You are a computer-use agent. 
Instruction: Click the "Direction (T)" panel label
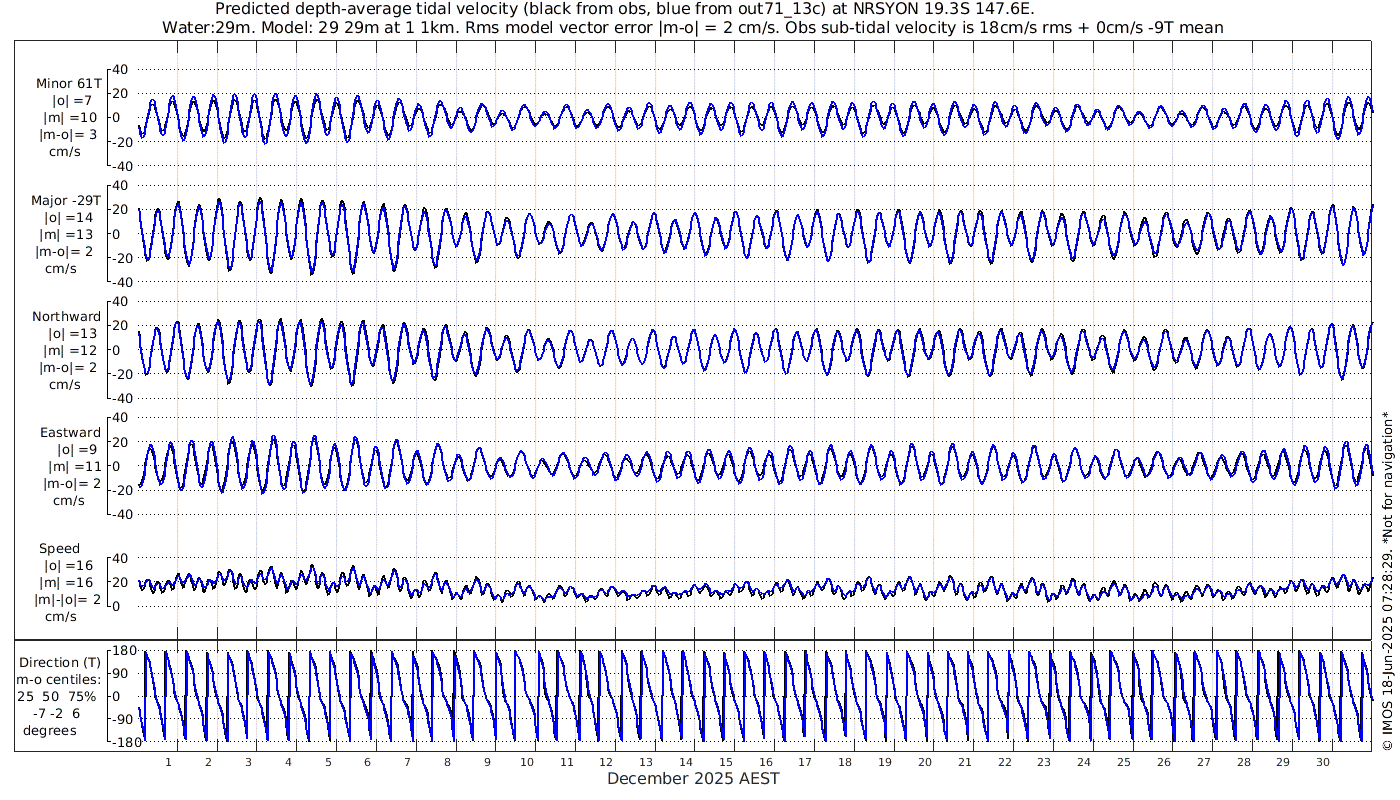60,662
